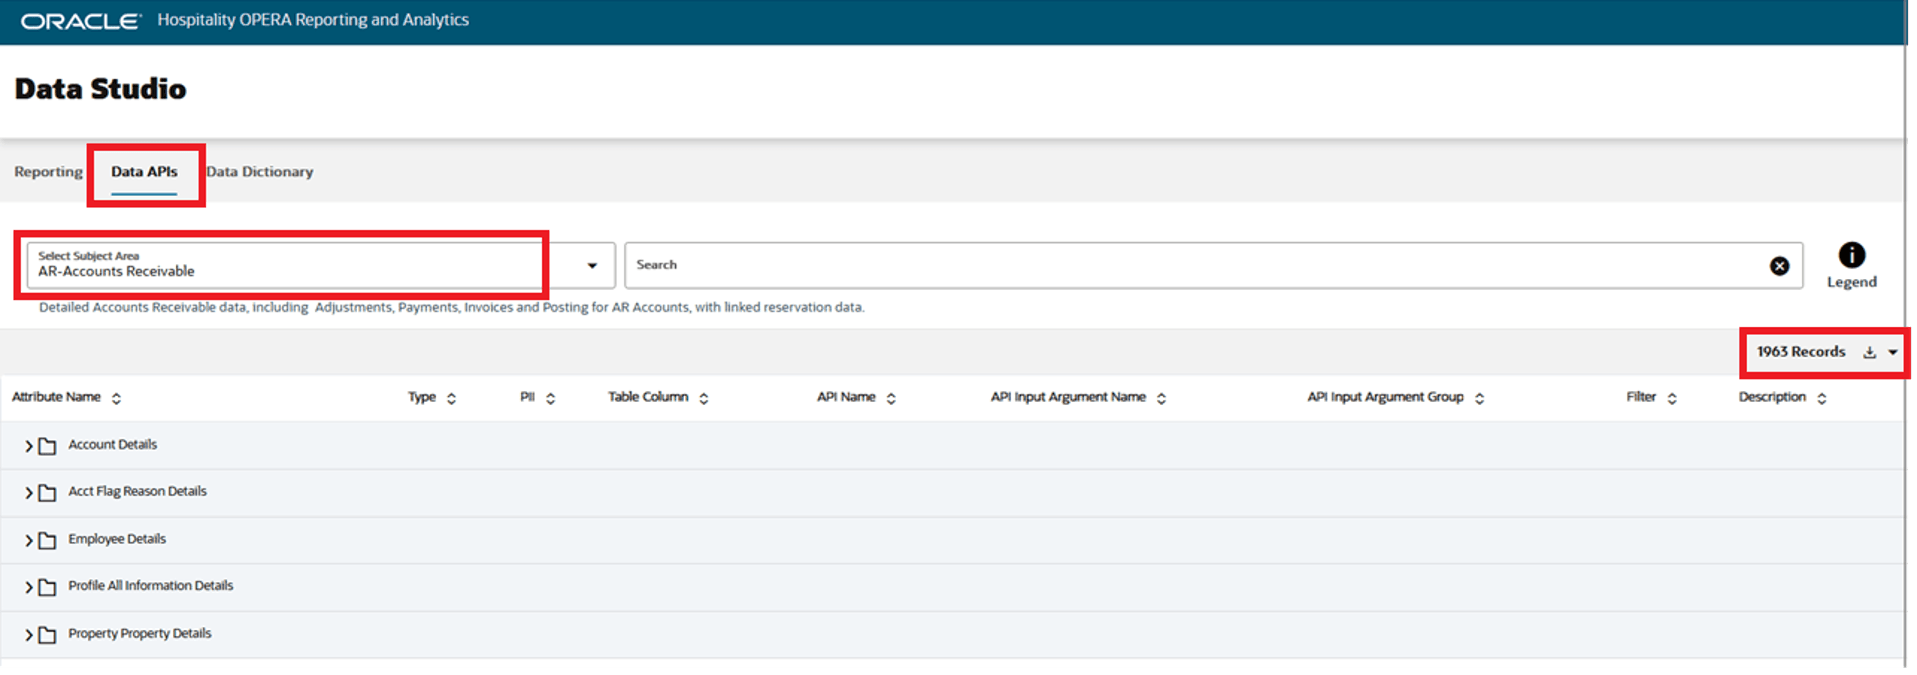The image size is (1917, 675).
Task: Clear the search with the X icon
Action: tap(1779, 266)
